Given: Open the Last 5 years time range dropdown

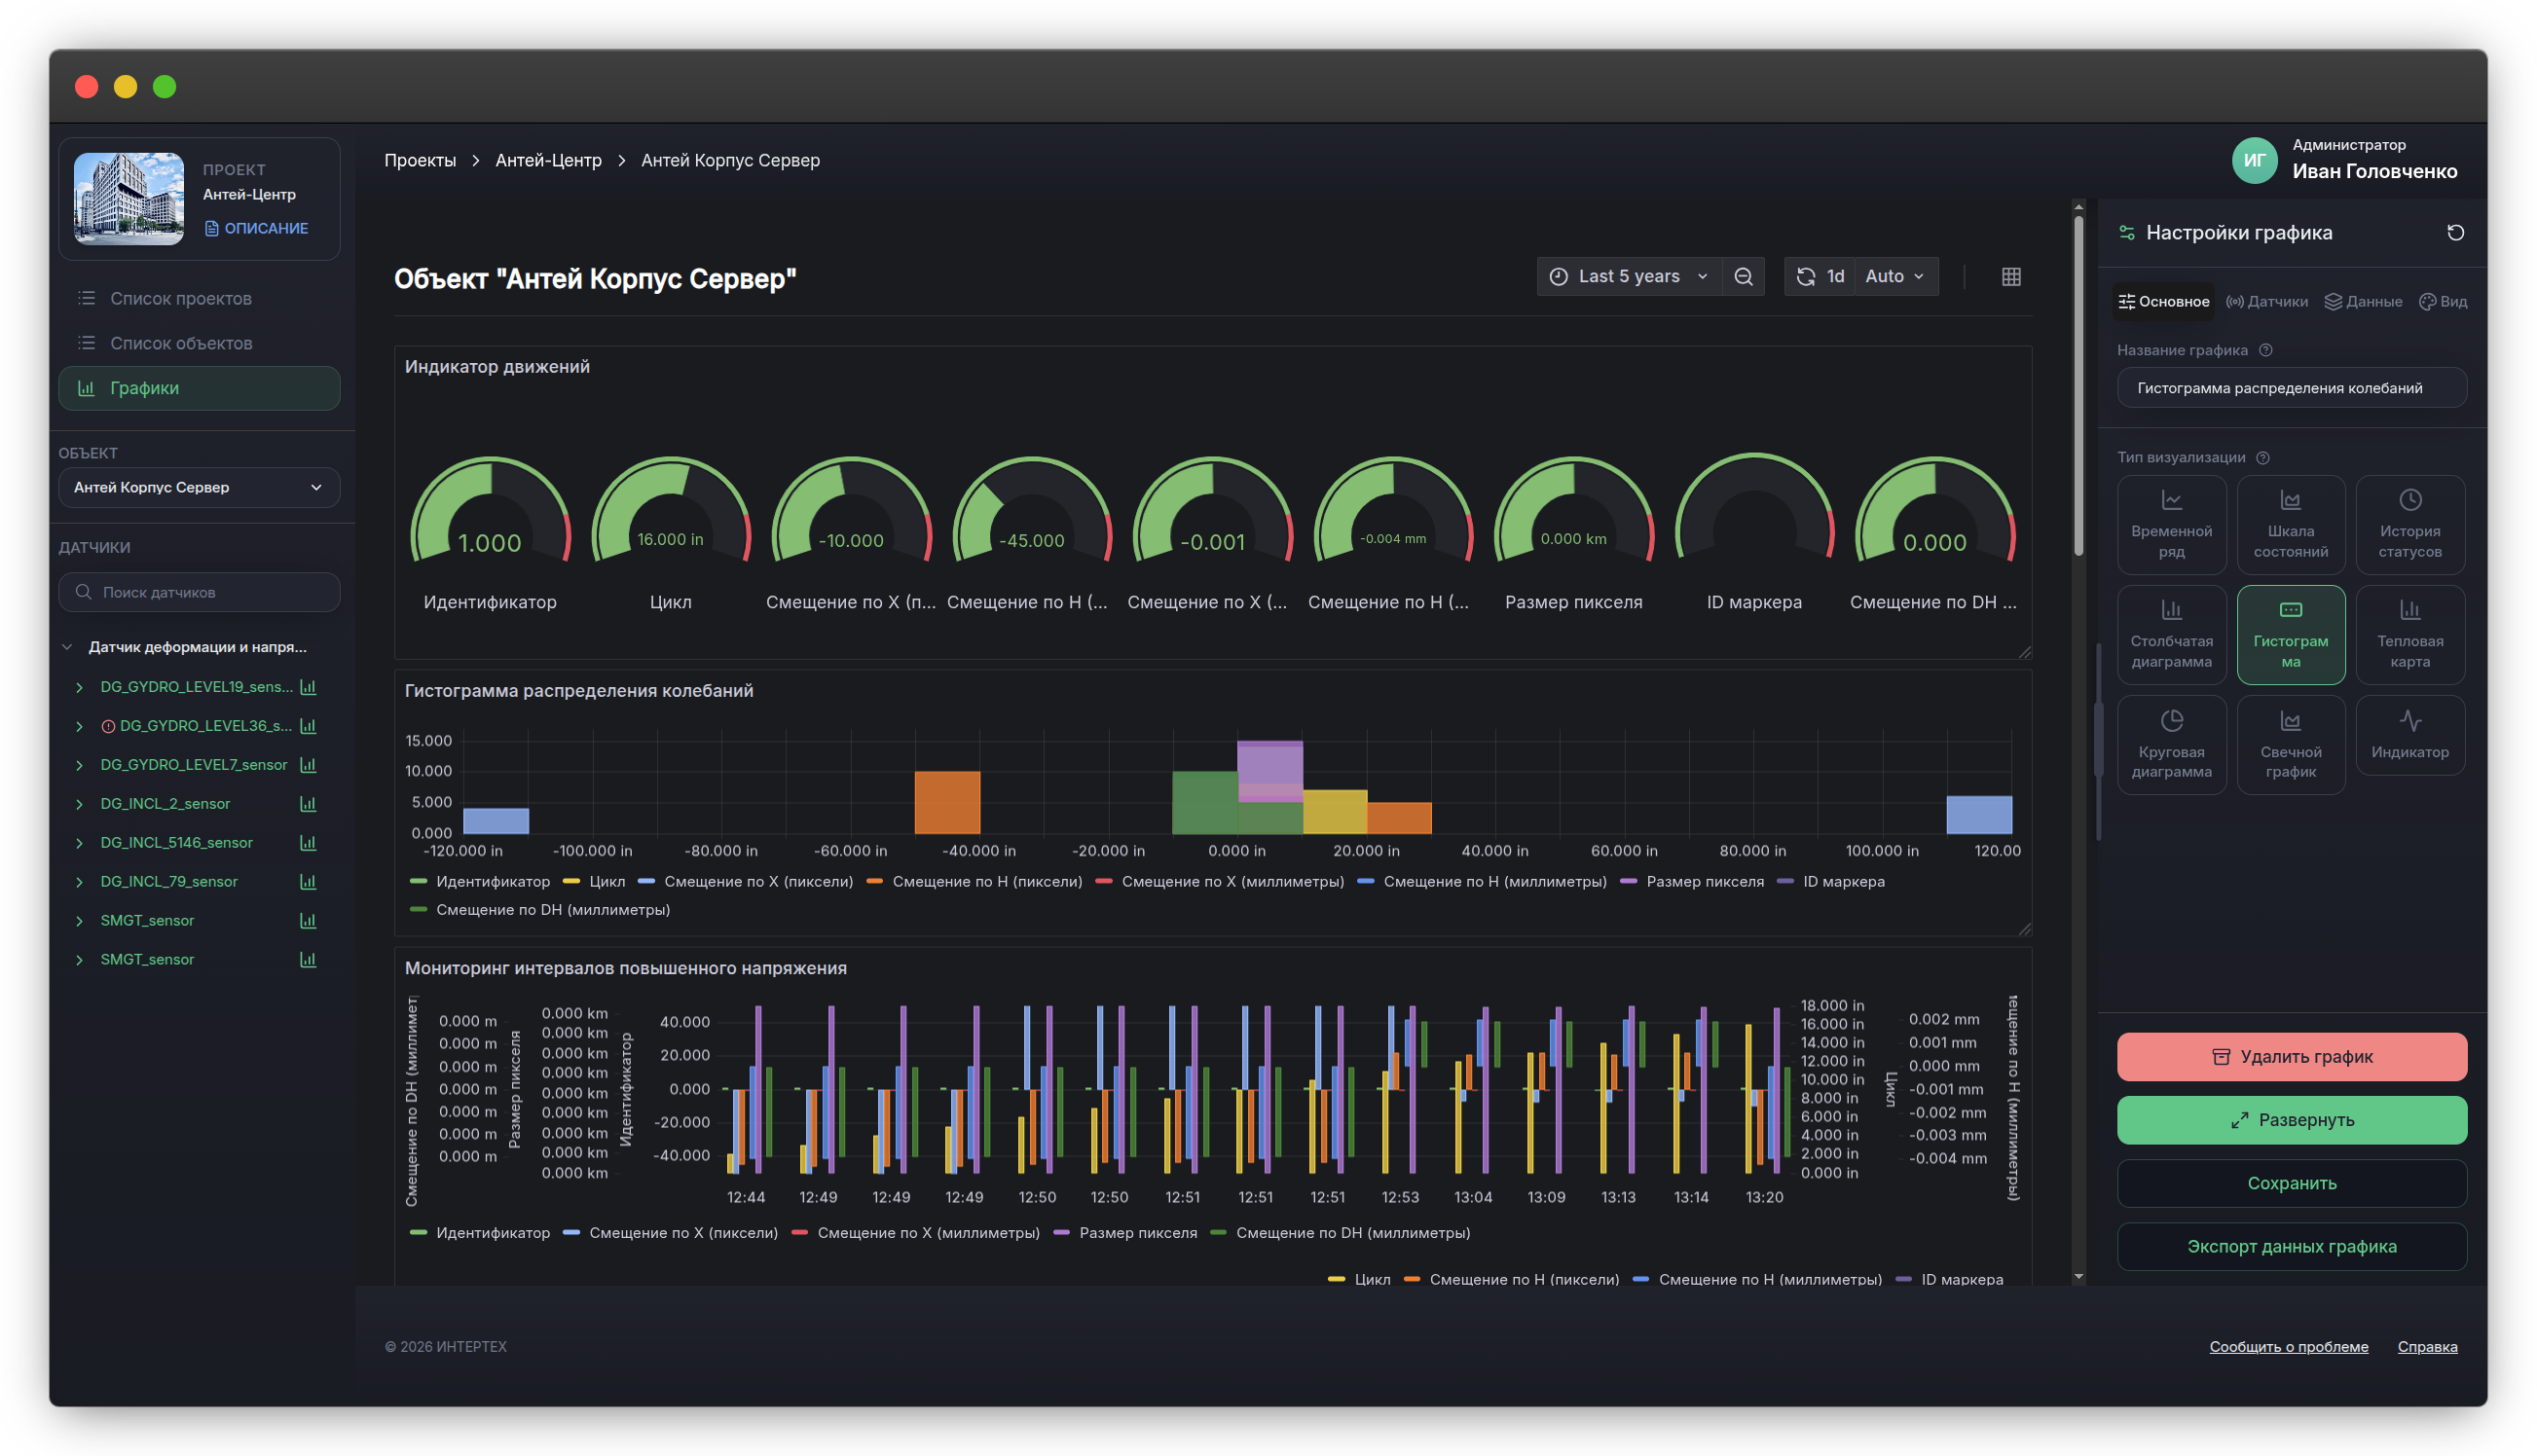Looking at the screenshot, I should (x=1629, y=277).
